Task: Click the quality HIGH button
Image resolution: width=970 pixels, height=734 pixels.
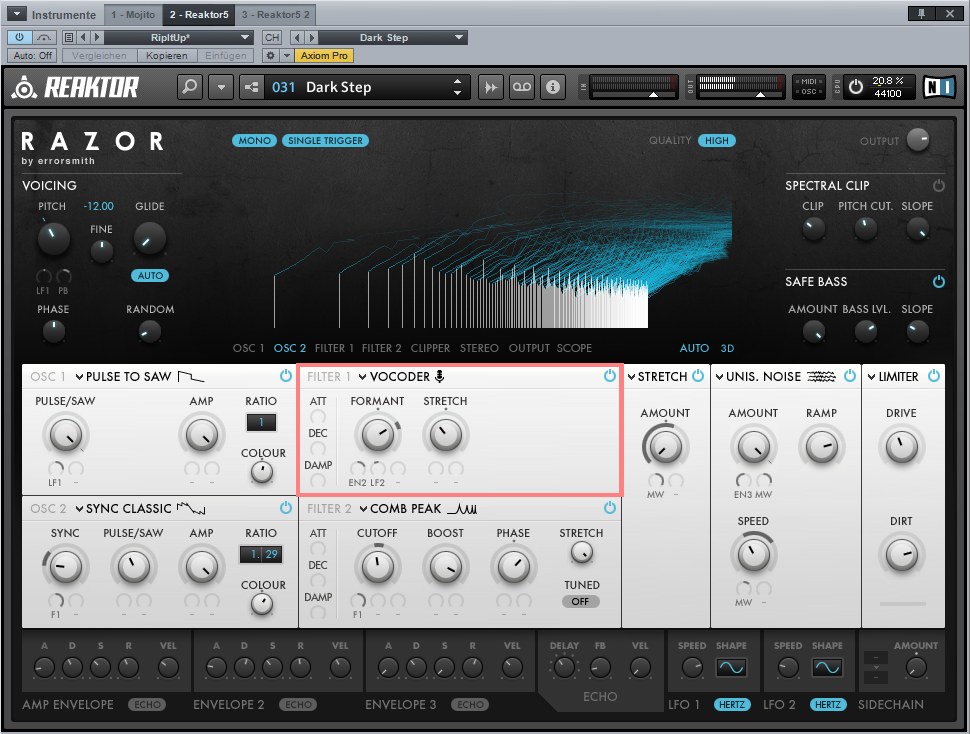Action: coord(717,140)
